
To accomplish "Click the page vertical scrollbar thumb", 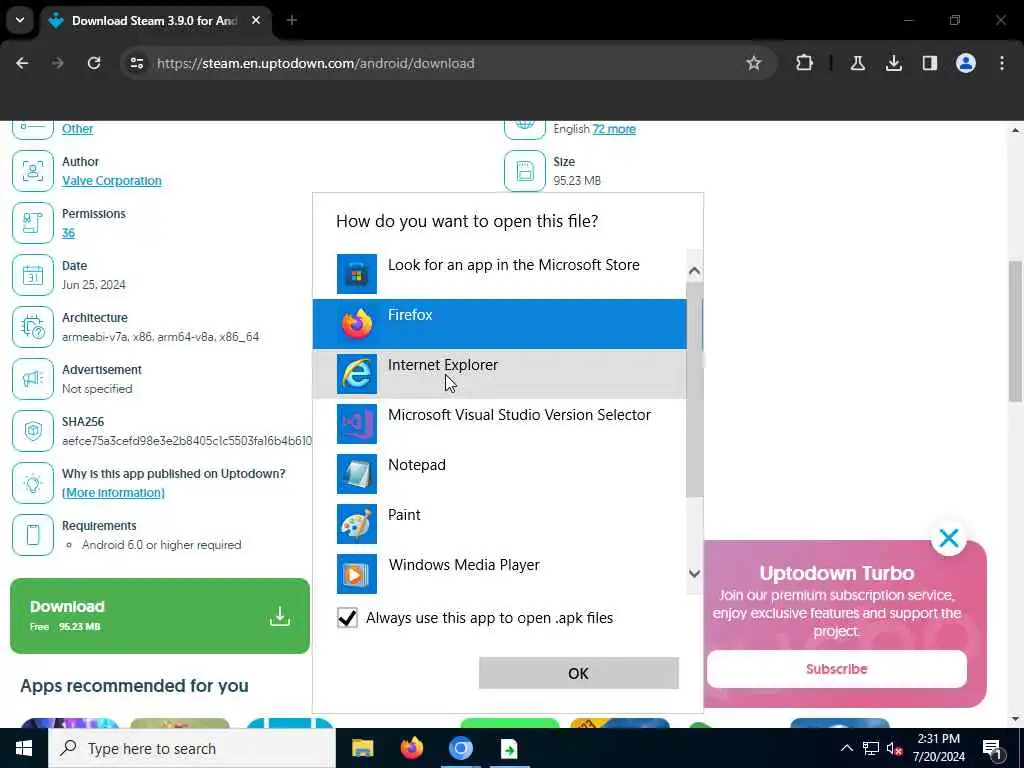I will (x=1015, y=331).
